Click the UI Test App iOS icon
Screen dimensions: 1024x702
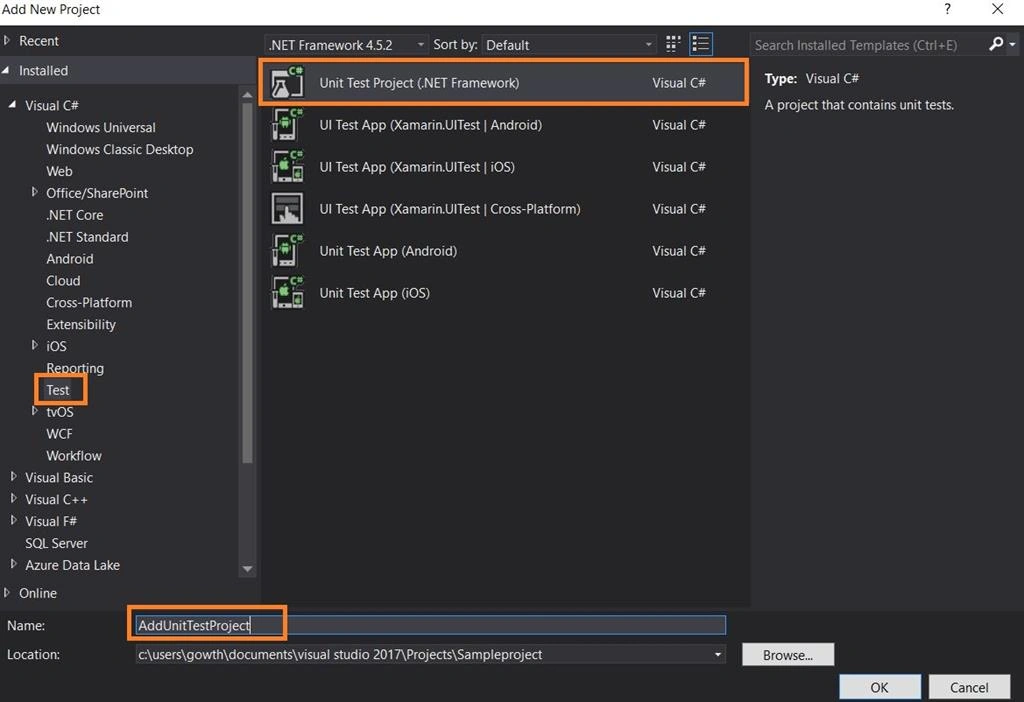click(x=287, y=167)
